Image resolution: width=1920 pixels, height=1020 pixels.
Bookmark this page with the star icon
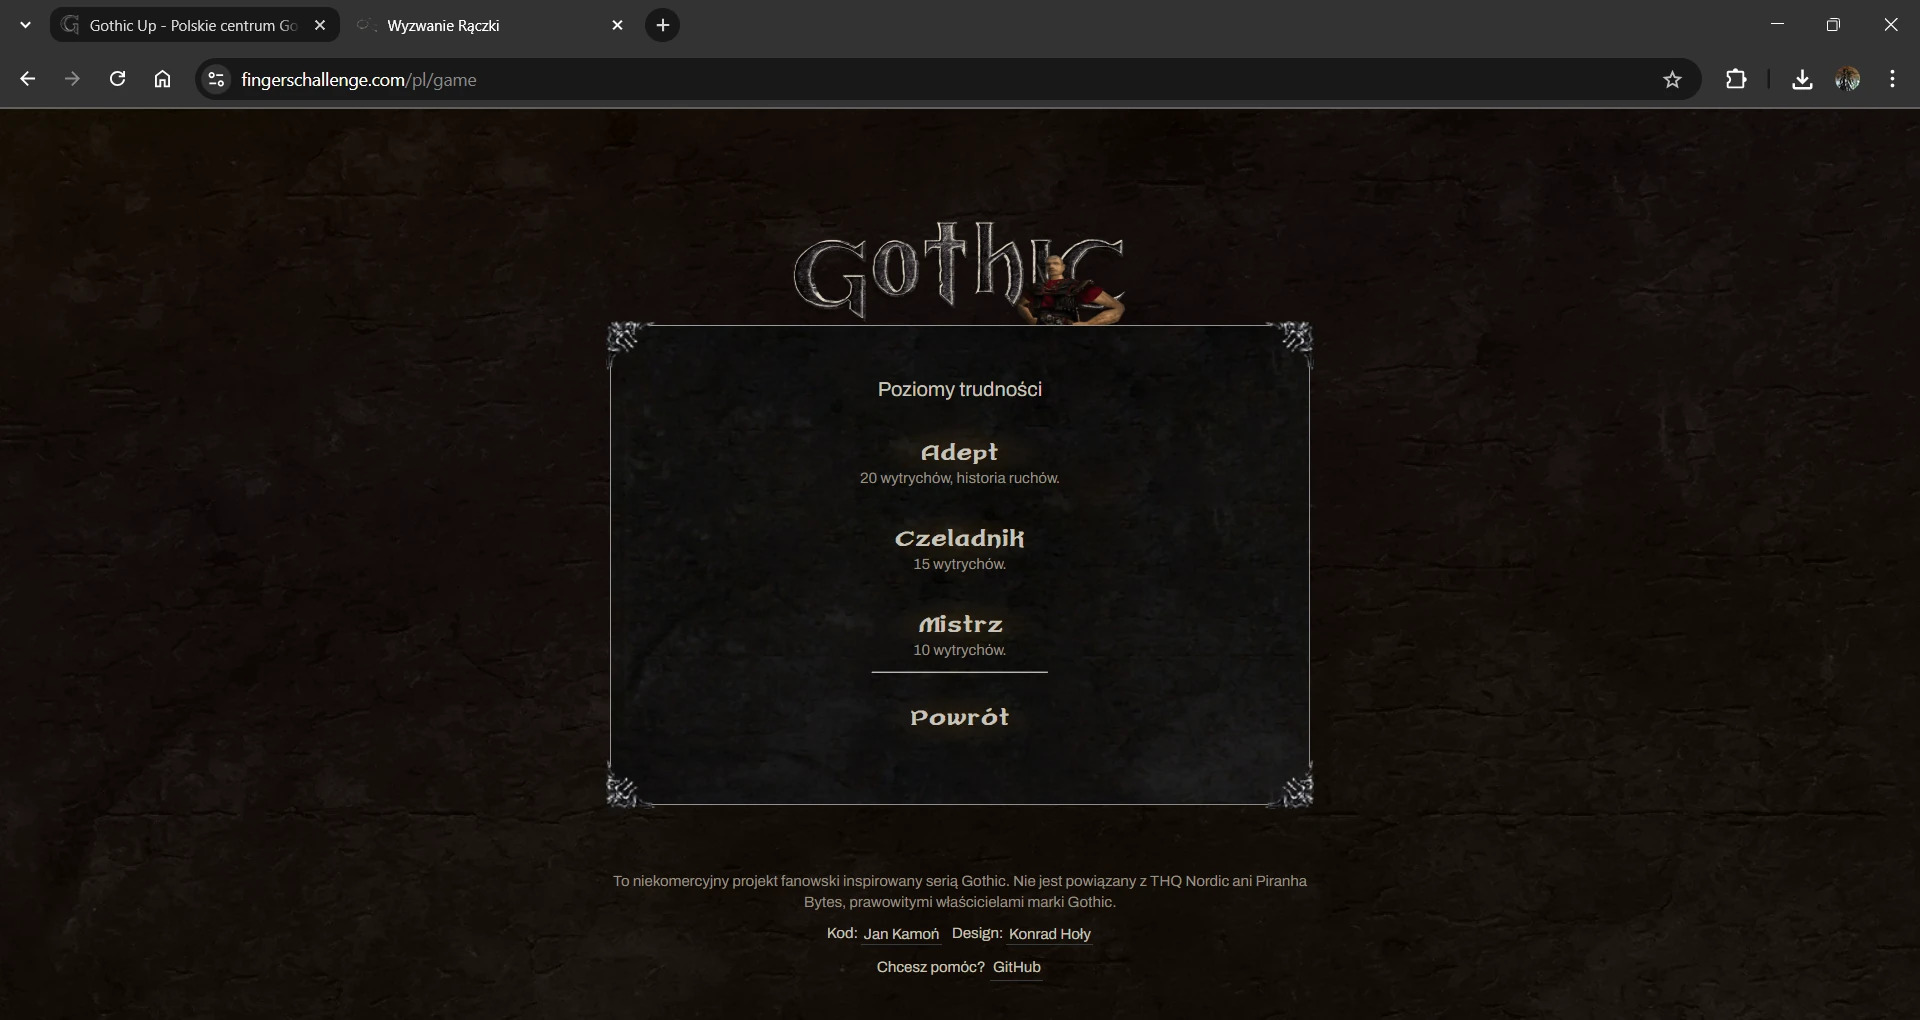[x=1672, y=79]
